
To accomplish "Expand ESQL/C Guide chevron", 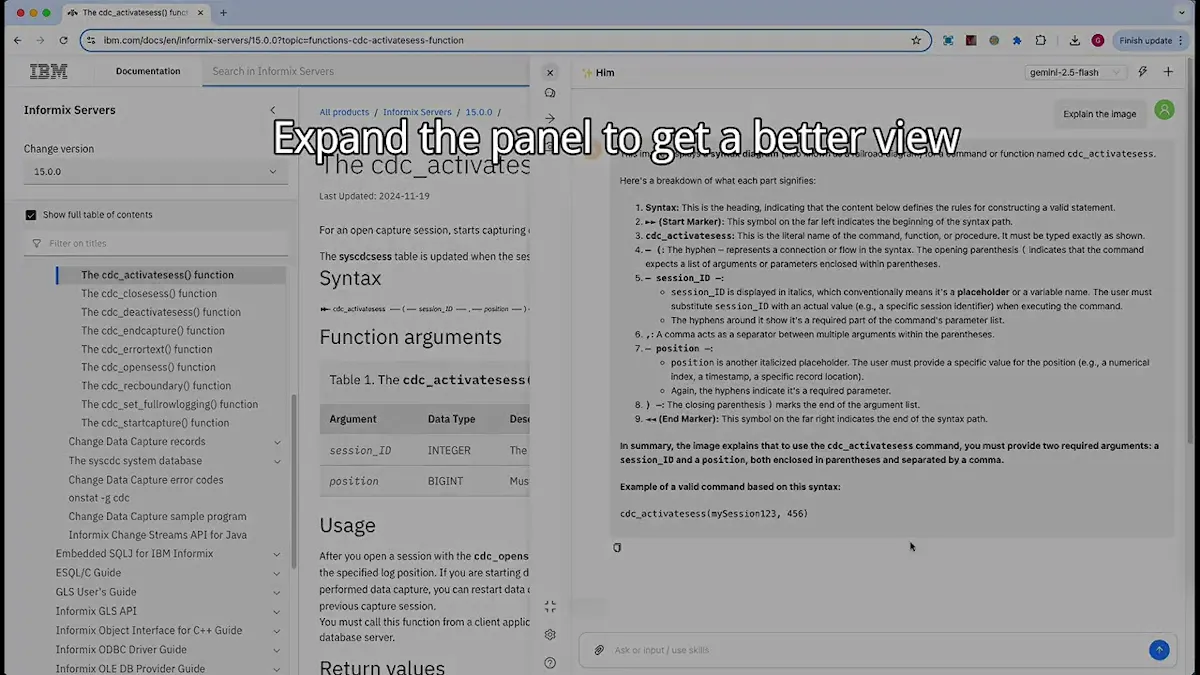I will pyautogui.click(x=277, y=573).
